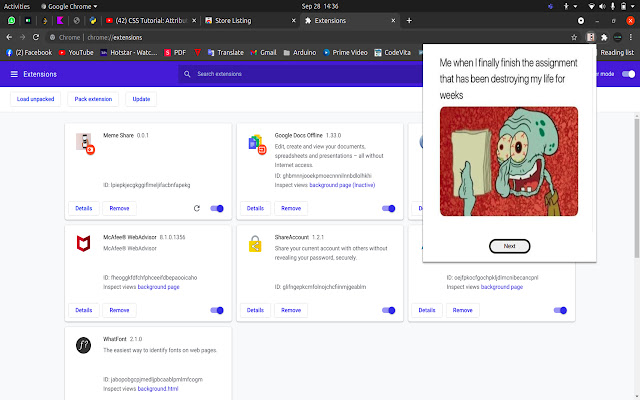Click the Squidward meme image
The height and width of the screenshot is (400, 640).
[509, 161]
